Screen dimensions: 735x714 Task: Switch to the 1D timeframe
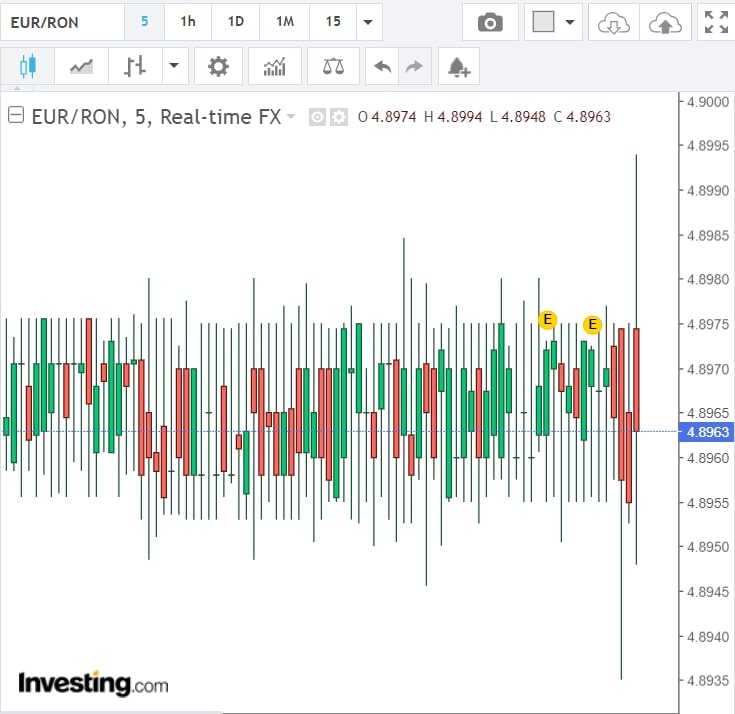tap(236, 22)
